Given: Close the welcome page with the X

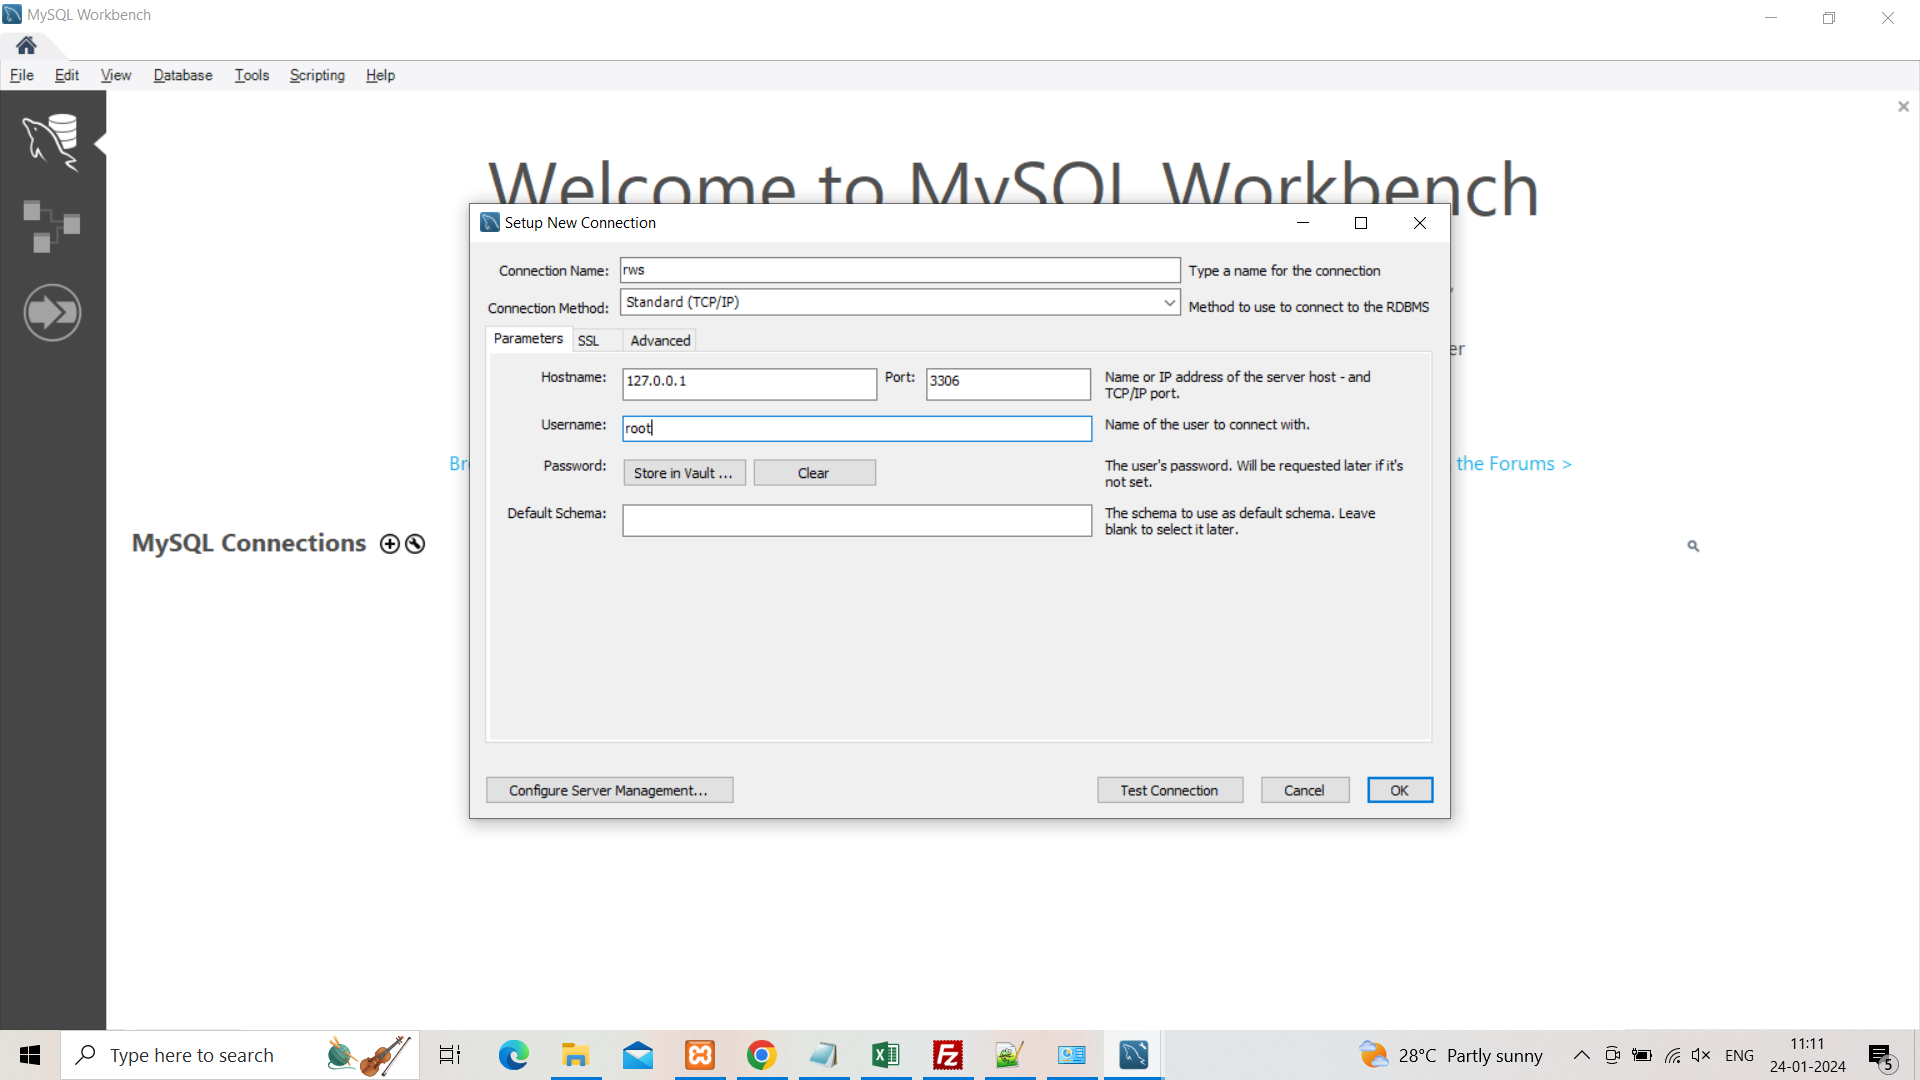Looking at the screenshot, I should tap(1903, 107).
